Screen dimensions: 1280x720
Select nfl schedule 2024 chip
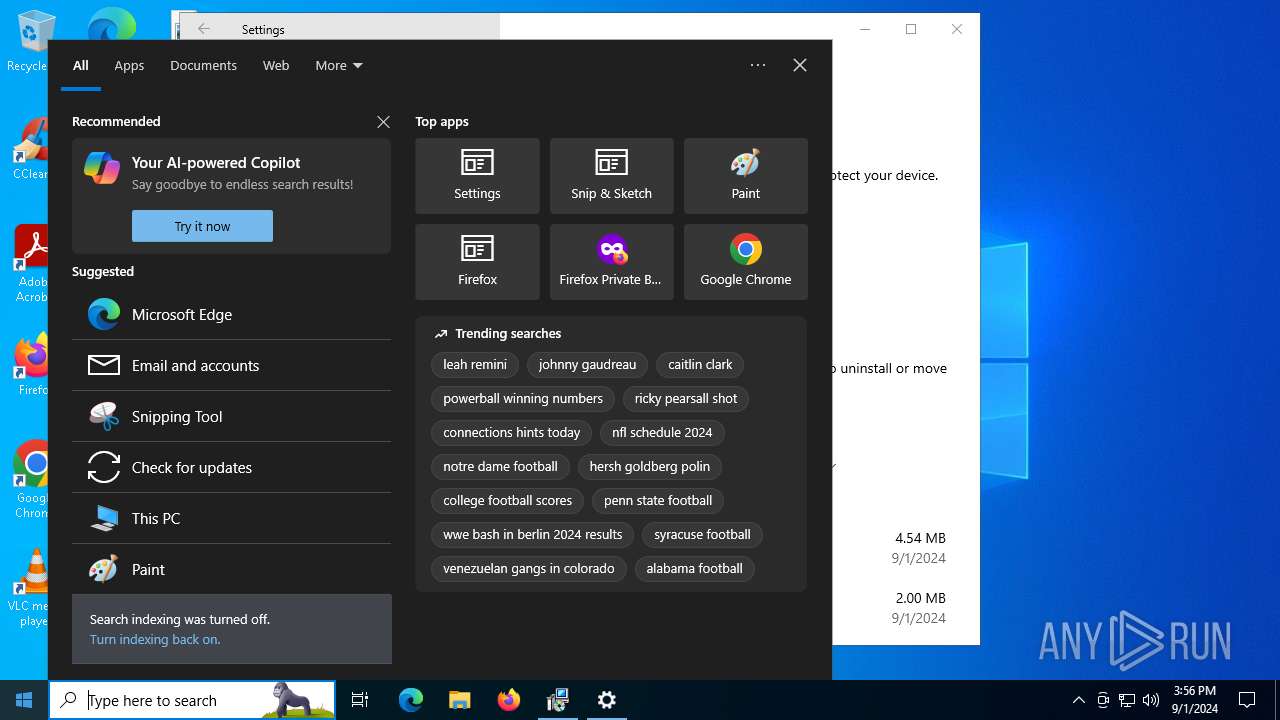(x=662, y=432)
